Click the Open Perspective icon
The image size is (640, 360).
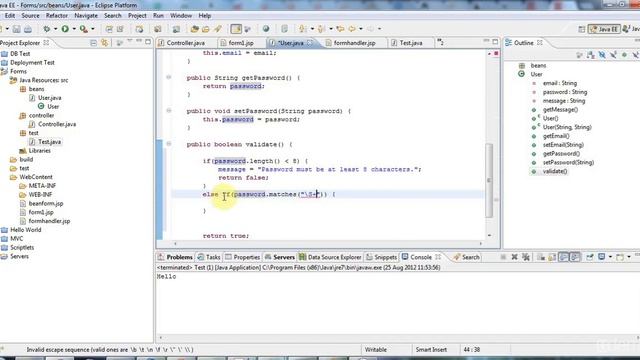pyautogui.click(x=582, y=29)
